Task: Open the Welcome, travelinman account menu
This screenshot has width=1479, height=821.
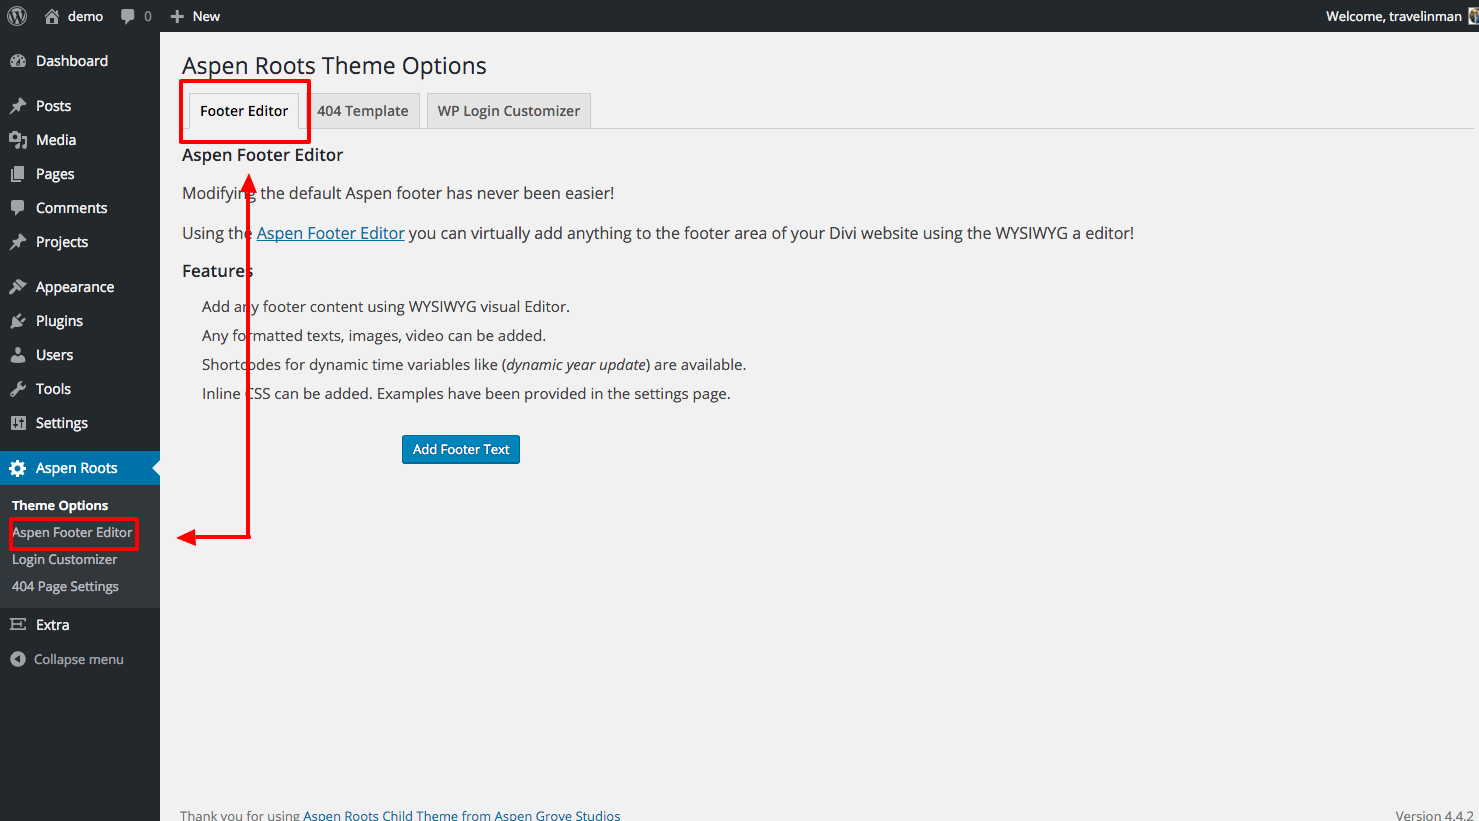Action: [x=1393, y=16]
